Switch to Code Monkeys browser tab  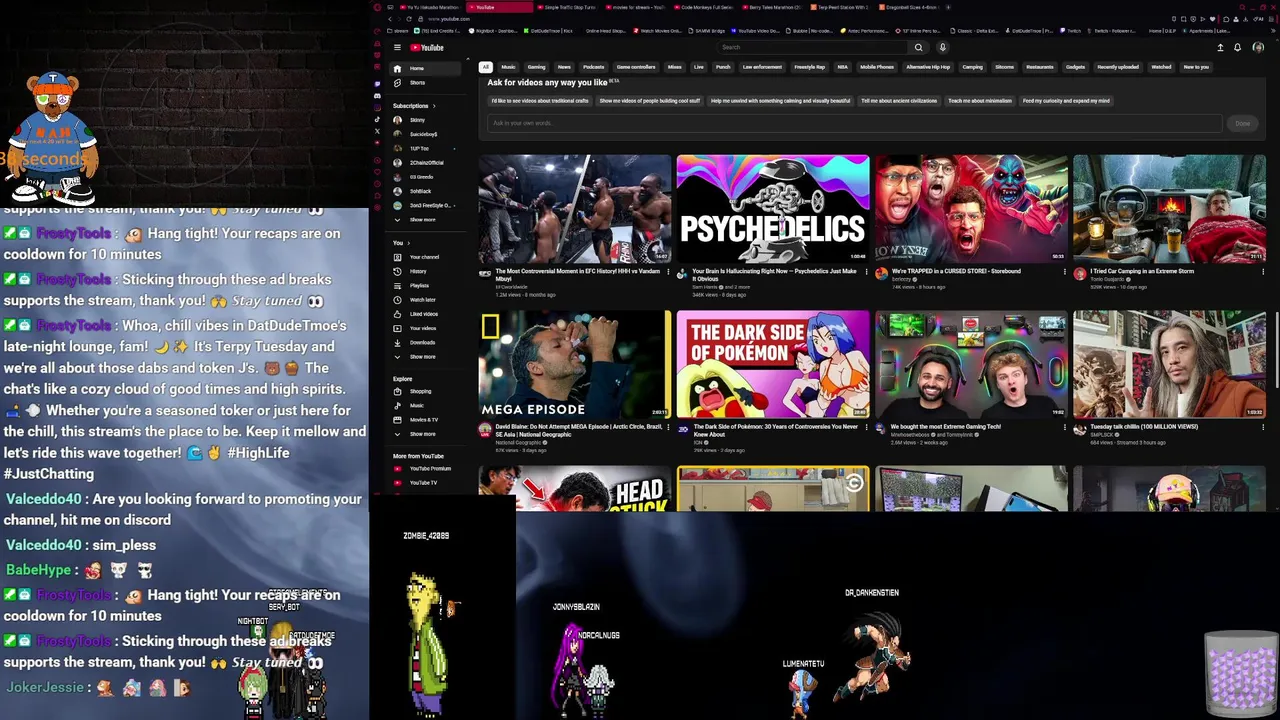(705, 7)
